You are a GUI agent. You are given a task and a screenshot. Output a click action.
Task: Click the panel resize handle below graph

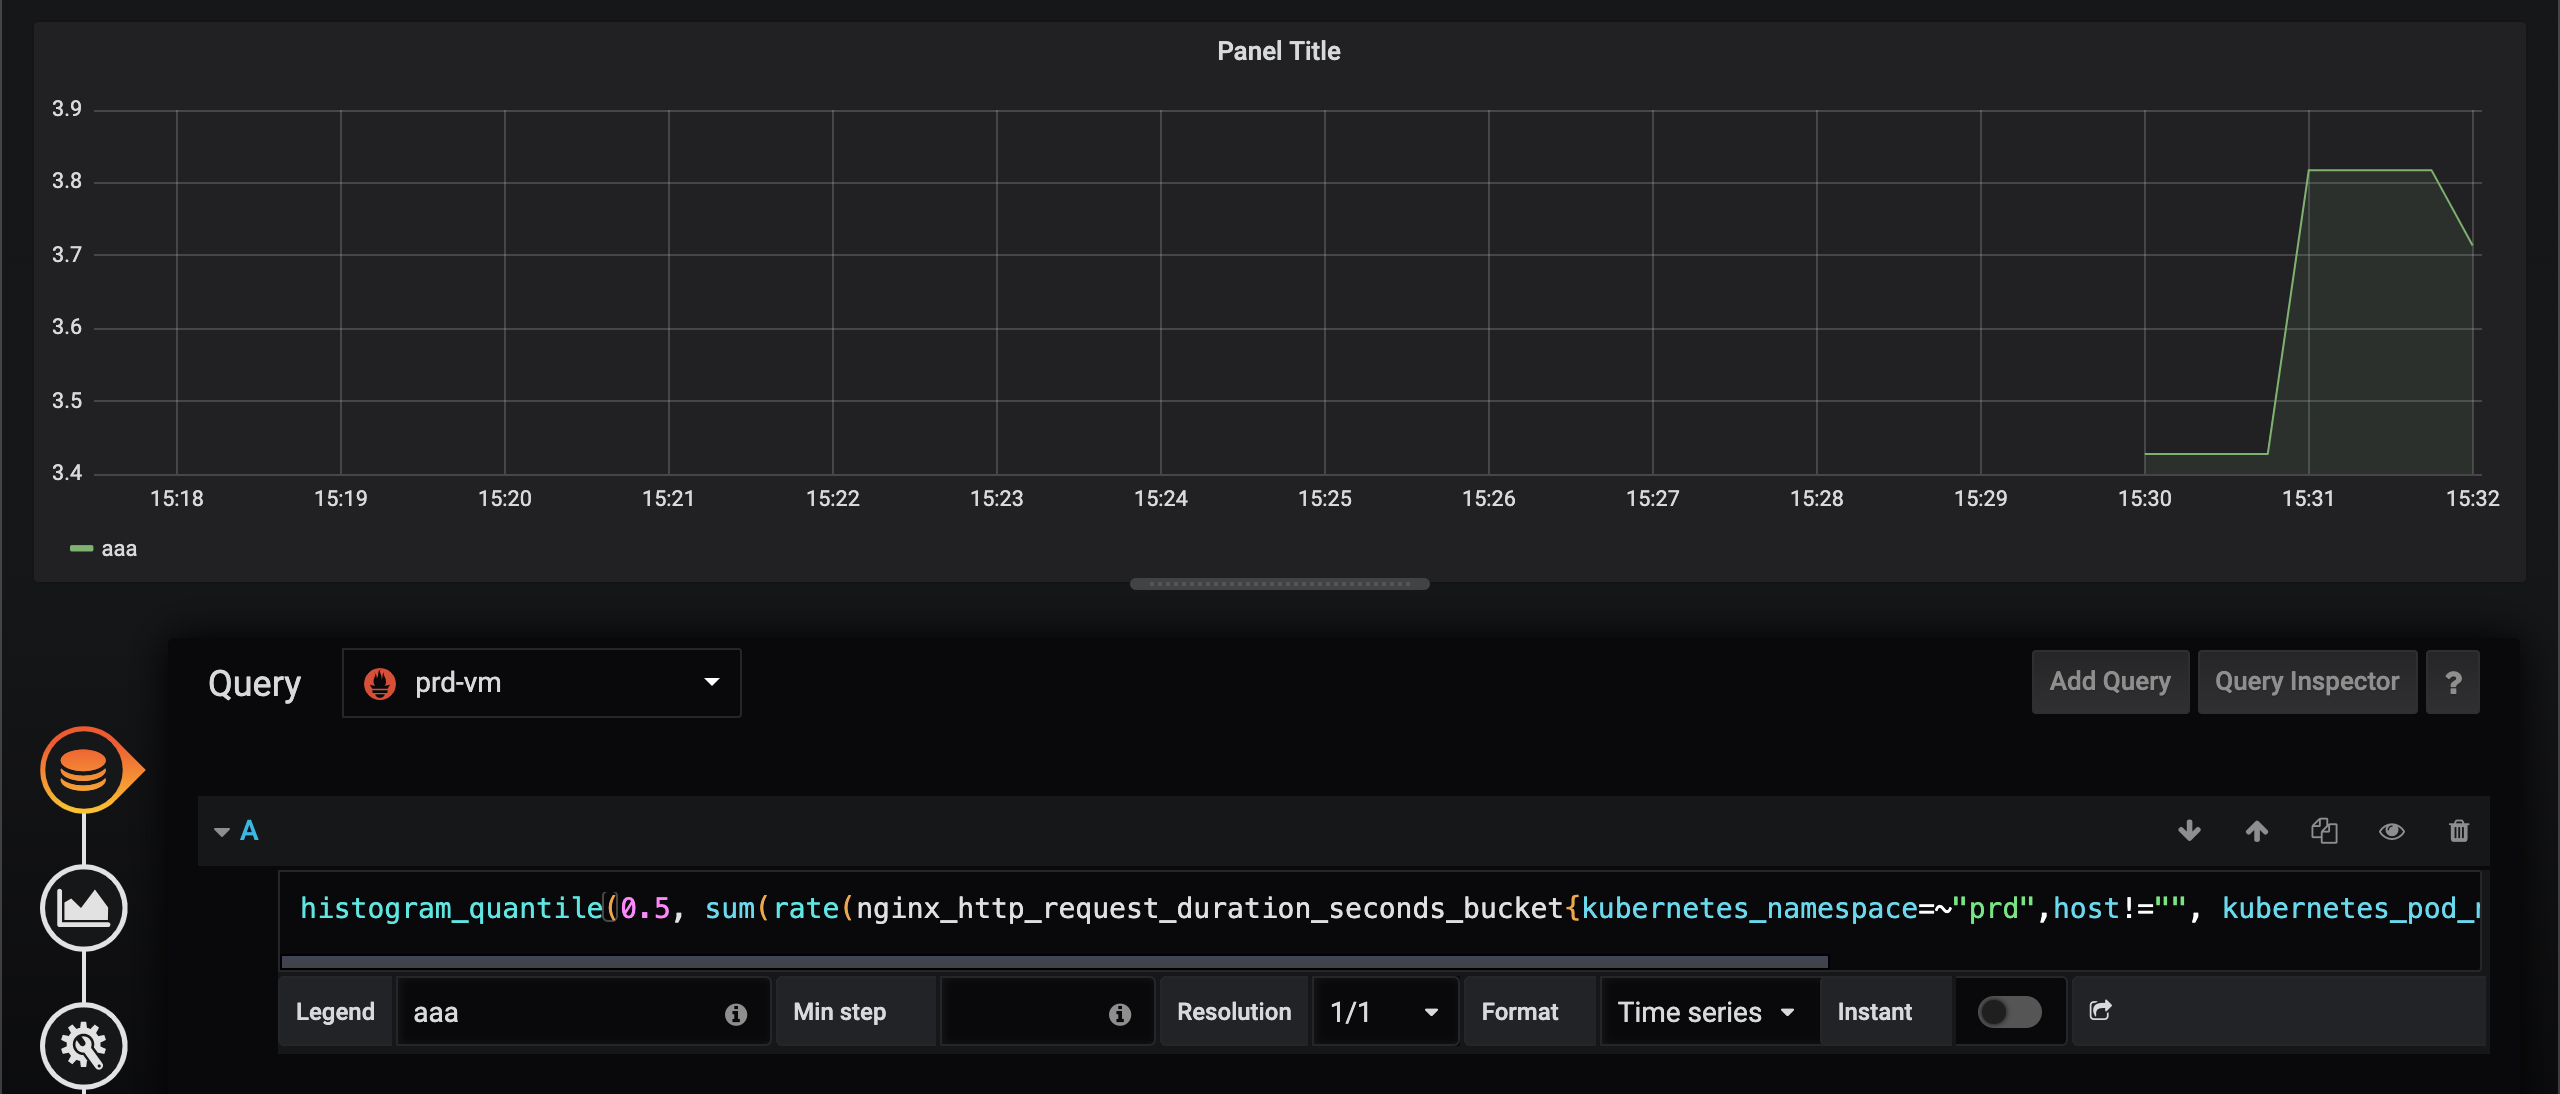click(x=1279, y=584)
